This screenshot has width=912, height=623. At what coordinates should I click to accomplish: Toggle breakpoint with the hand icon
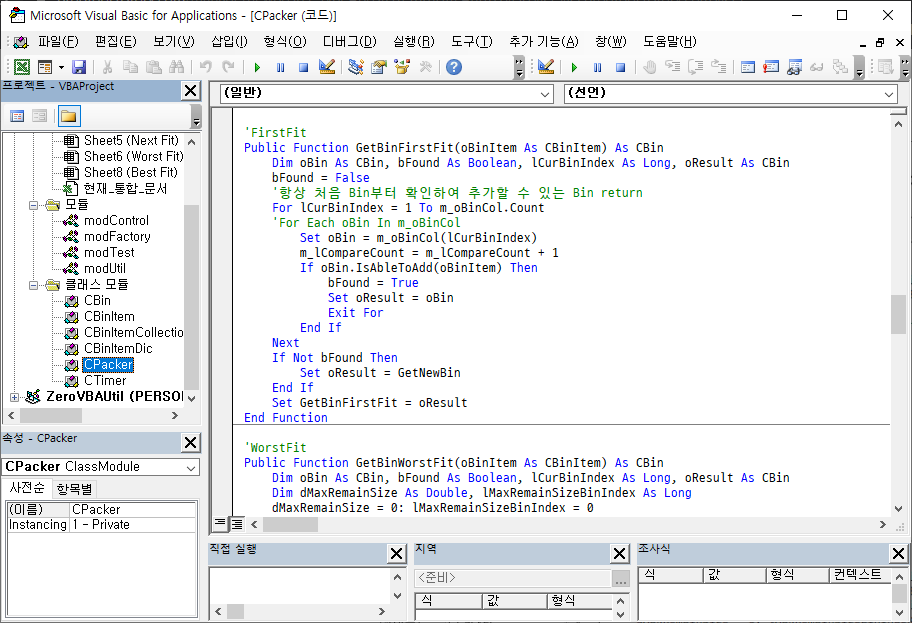[650, 67]
